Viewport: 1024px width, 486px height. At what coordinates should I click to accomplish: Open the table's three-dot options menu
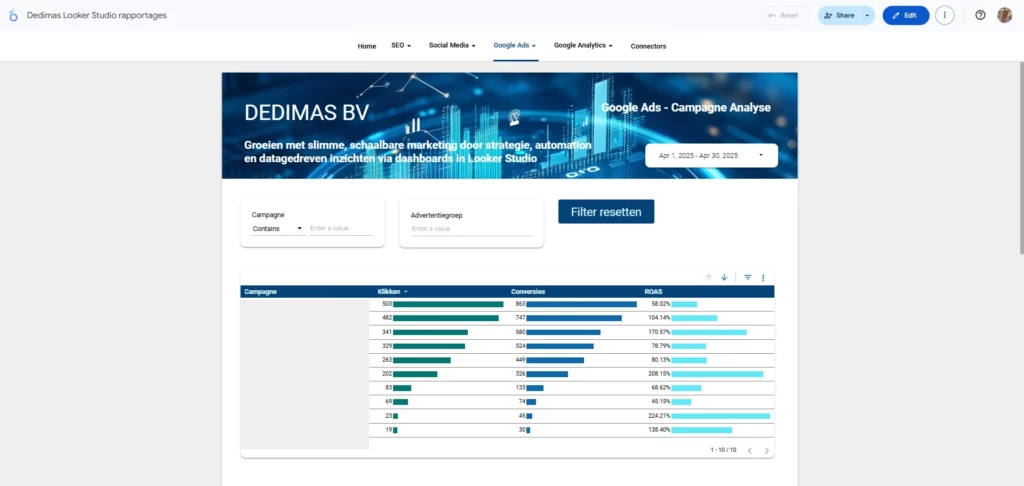click(763, 278)
